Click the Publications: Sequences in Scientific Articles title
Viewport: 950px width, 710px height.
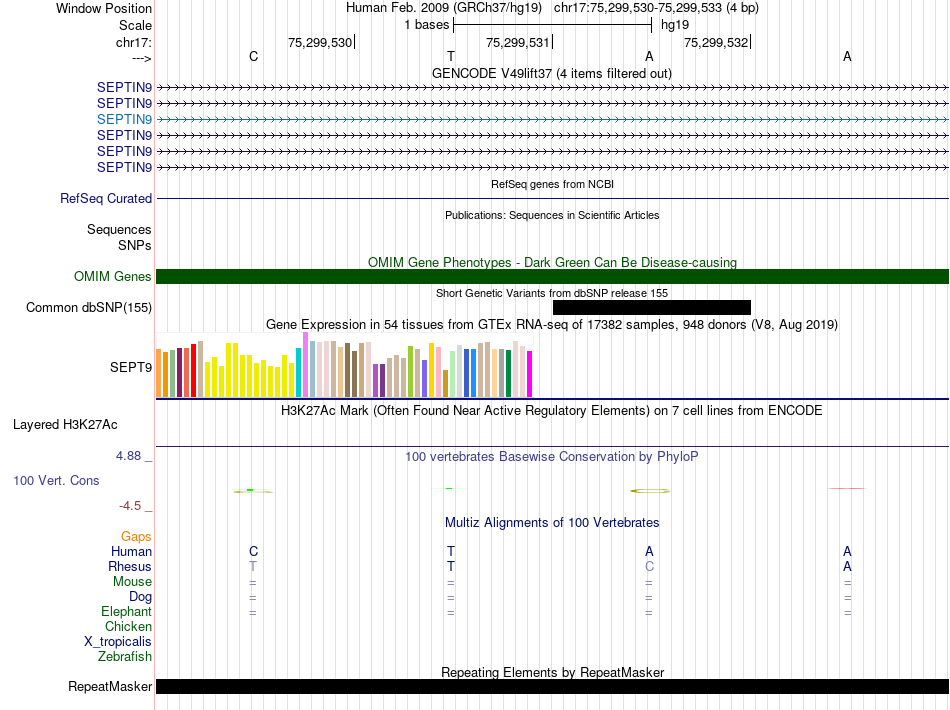coord(552,215)
